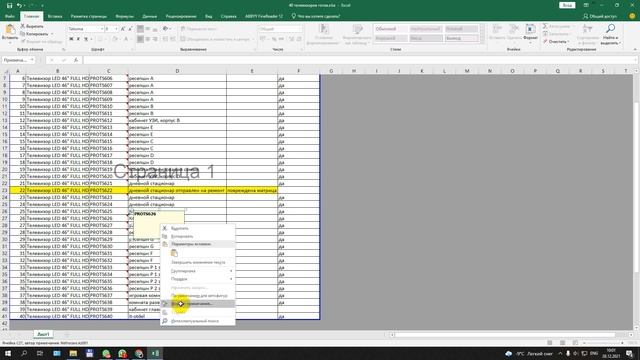The height and width of the screenshot is (360, 640).
Task: Choose Копировать in the context menu
Action: (x=198, y=236)
